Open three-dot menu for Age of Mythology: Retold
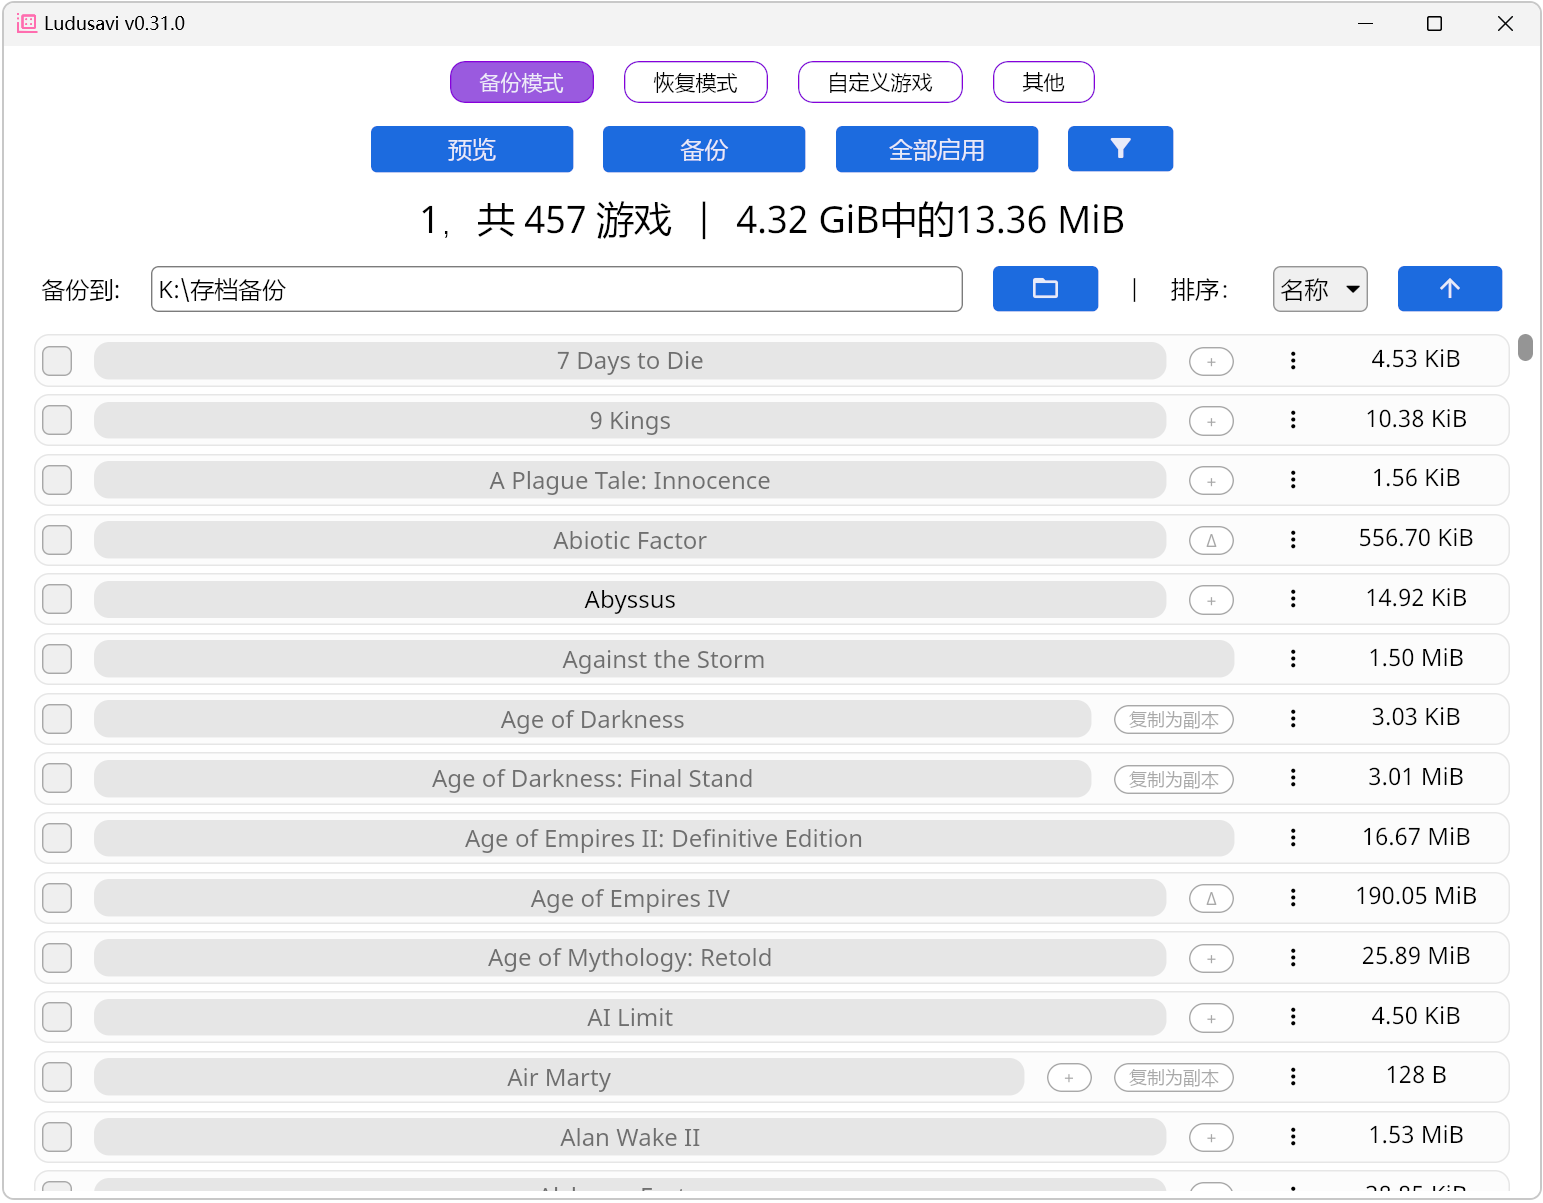1543x1203 pixels. coord(1293,958)
